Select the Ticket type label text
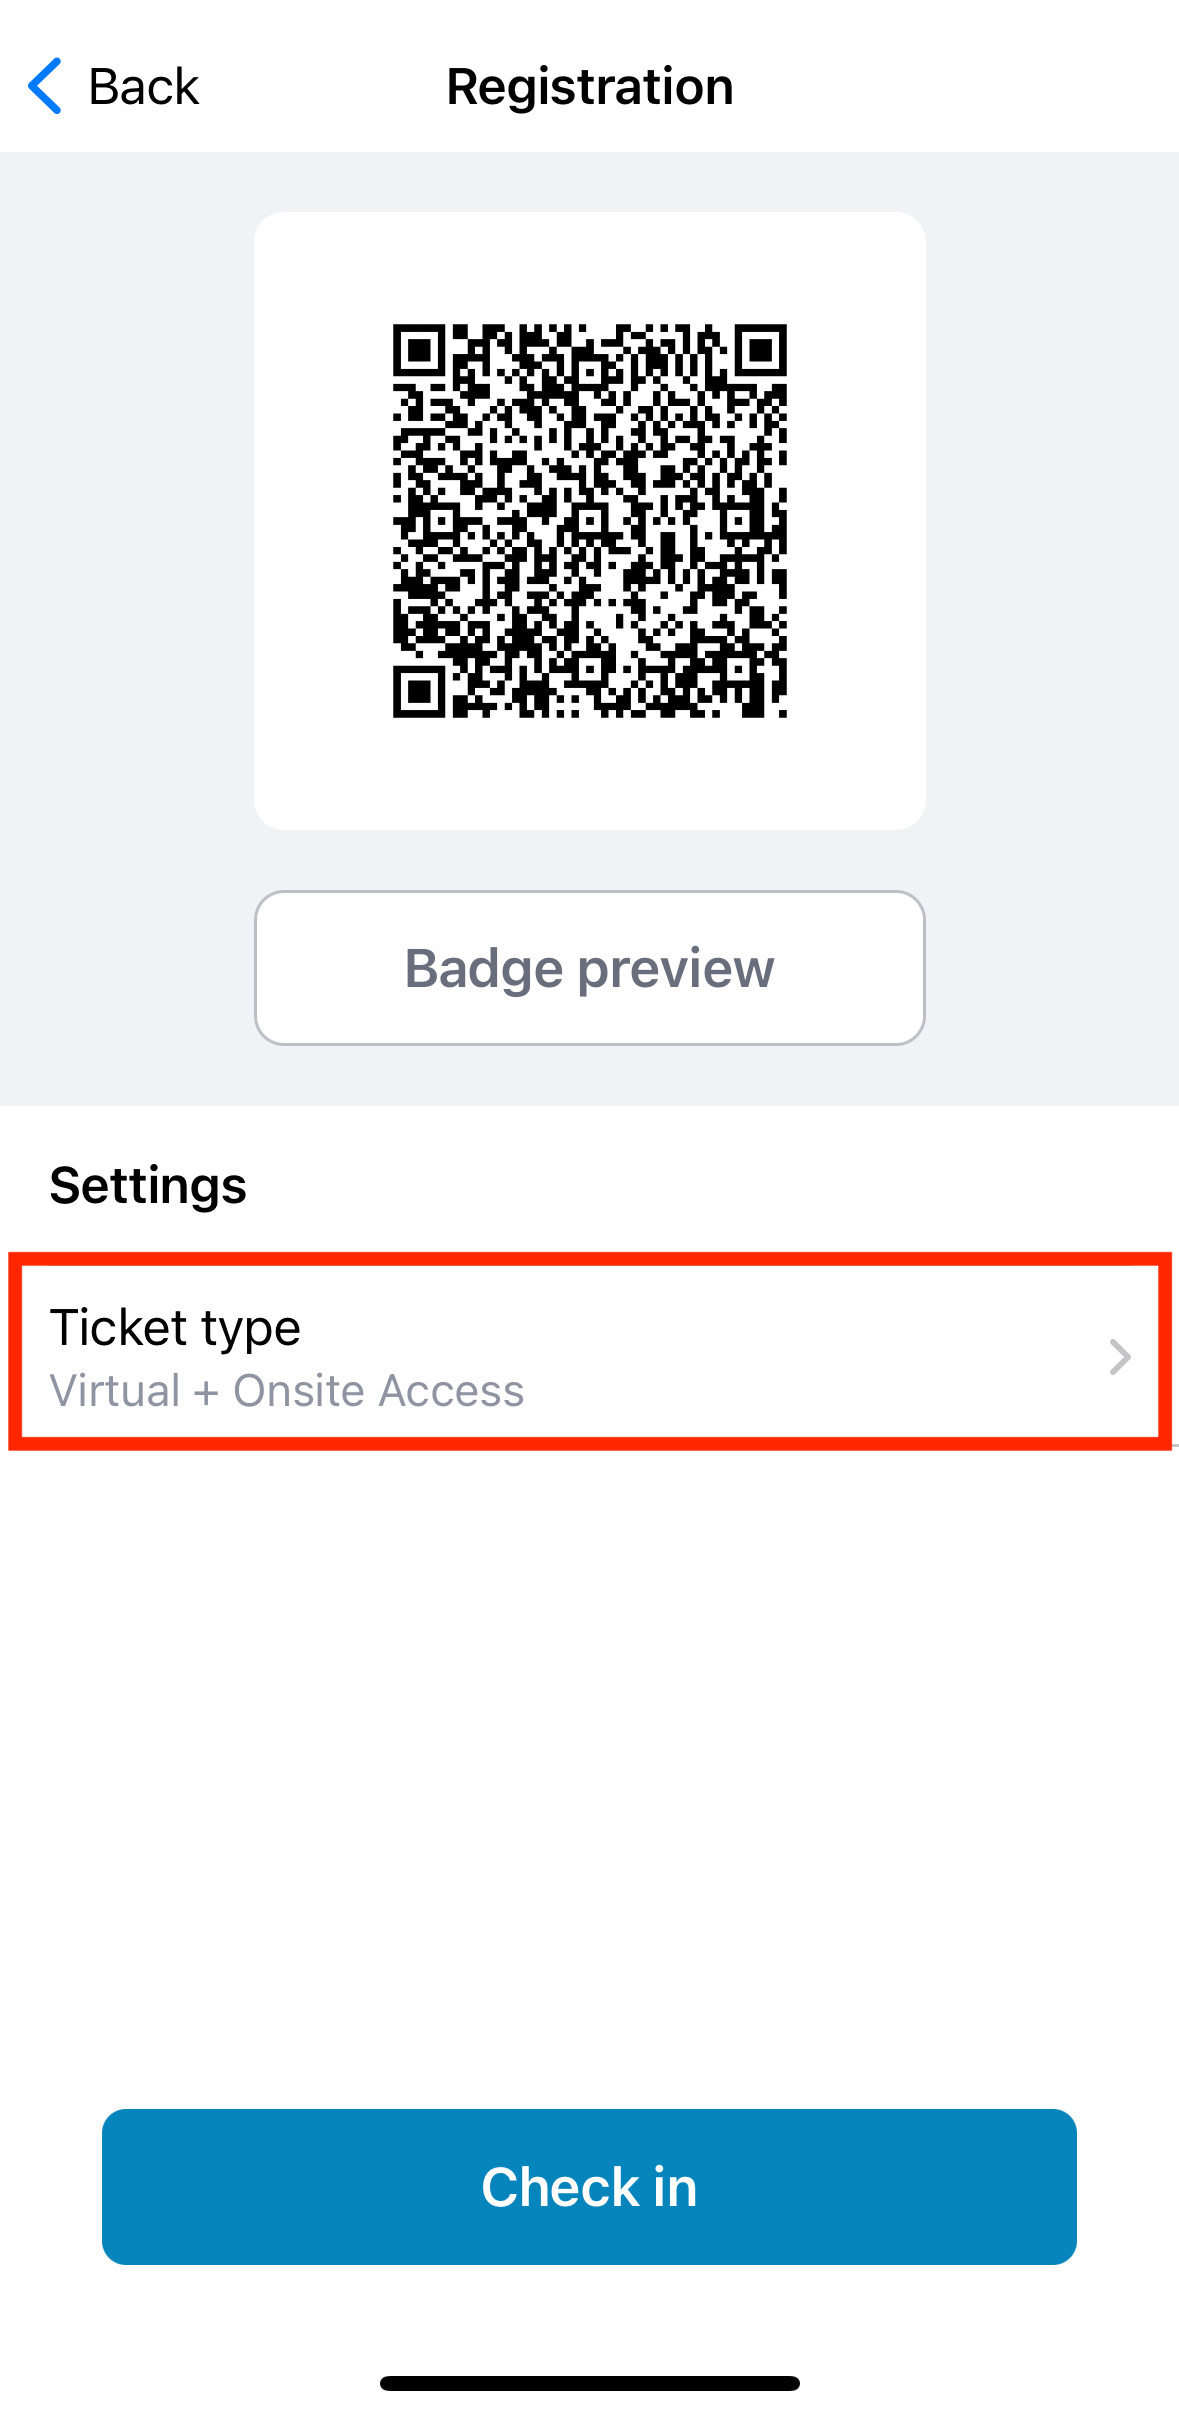 click(175, 1328)
